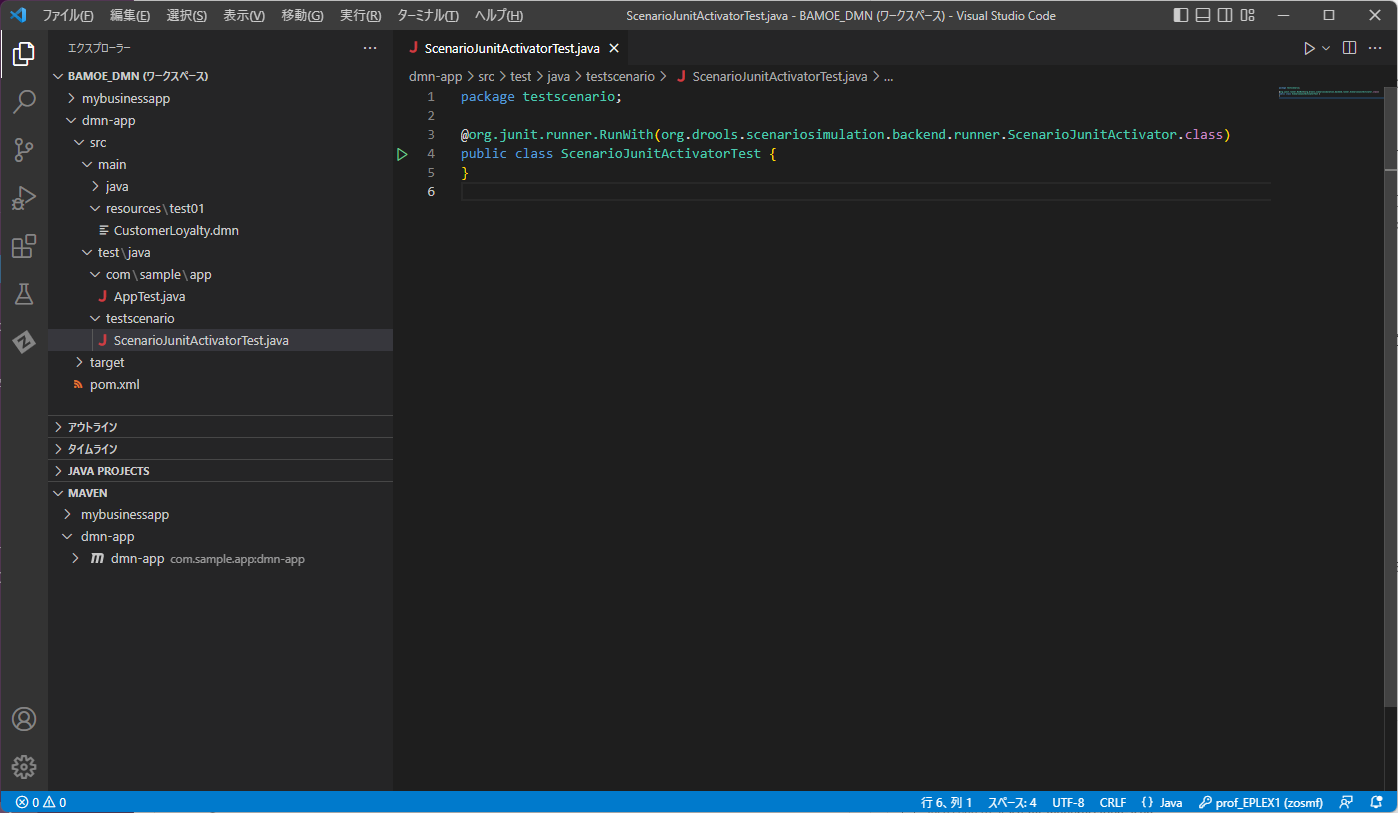1398x813 pixels.
Task: Change encoding via UTF-8 status item
Action: click(x=1068, y=802)
